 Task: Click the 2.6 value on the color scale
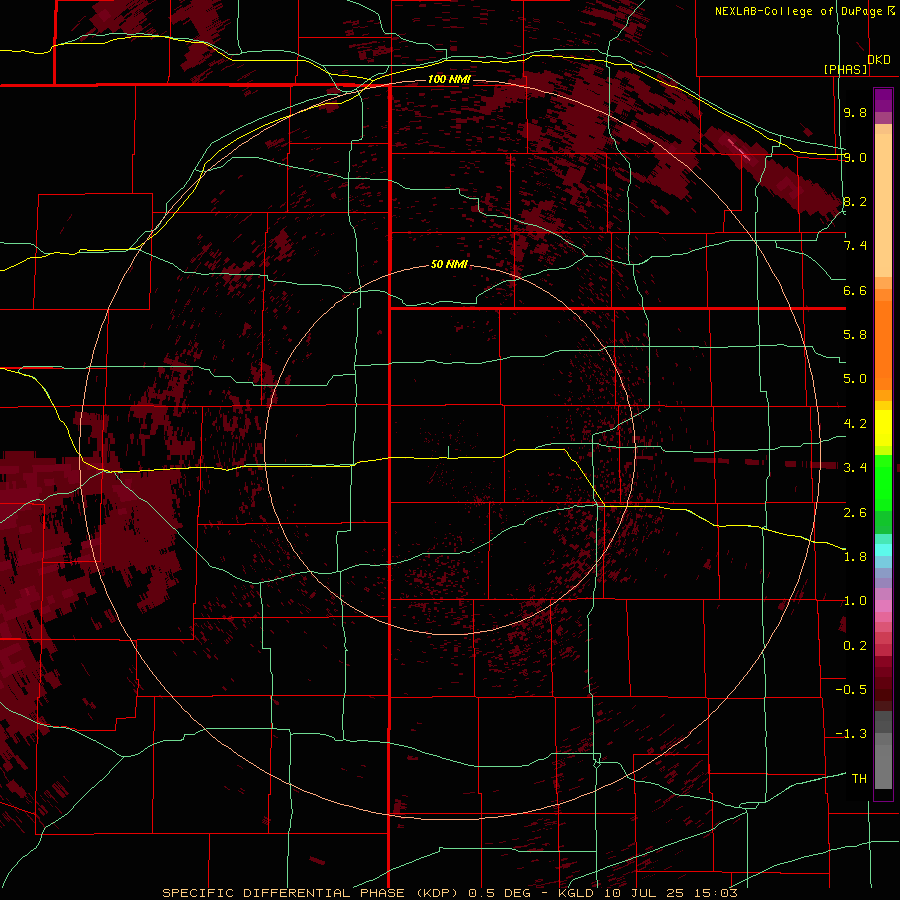855,513
